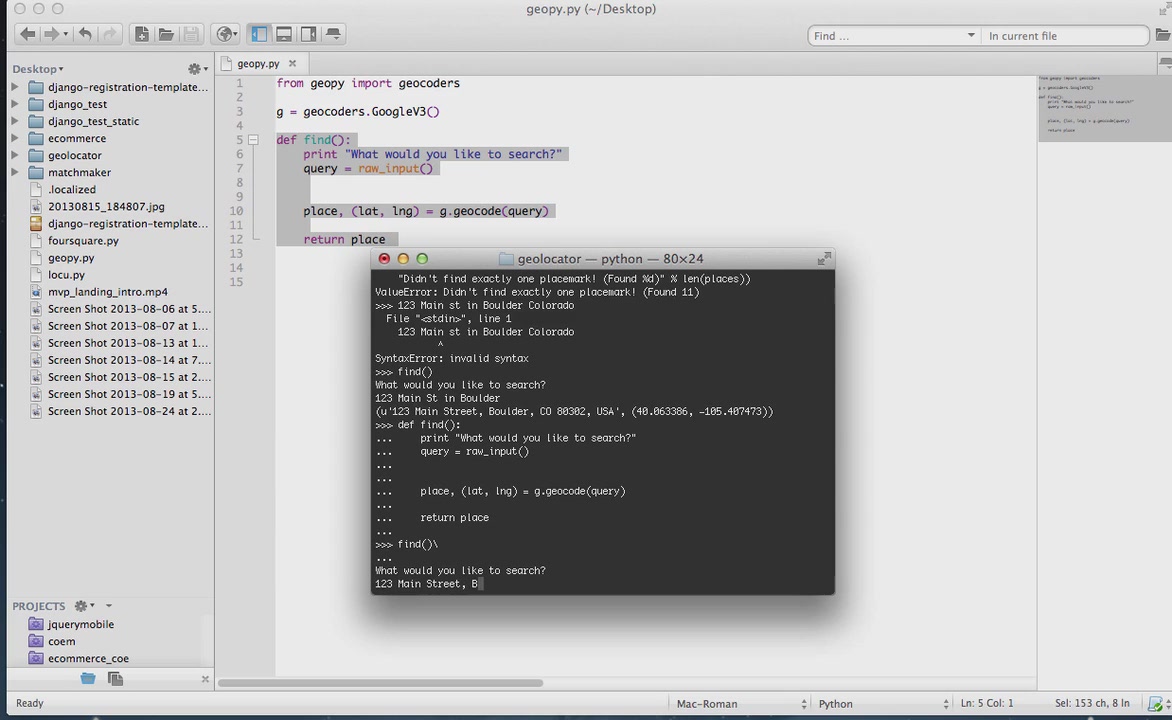
Task: Click the Ln: 5 Col: 1 status indicator
Action: pos(987,703)
